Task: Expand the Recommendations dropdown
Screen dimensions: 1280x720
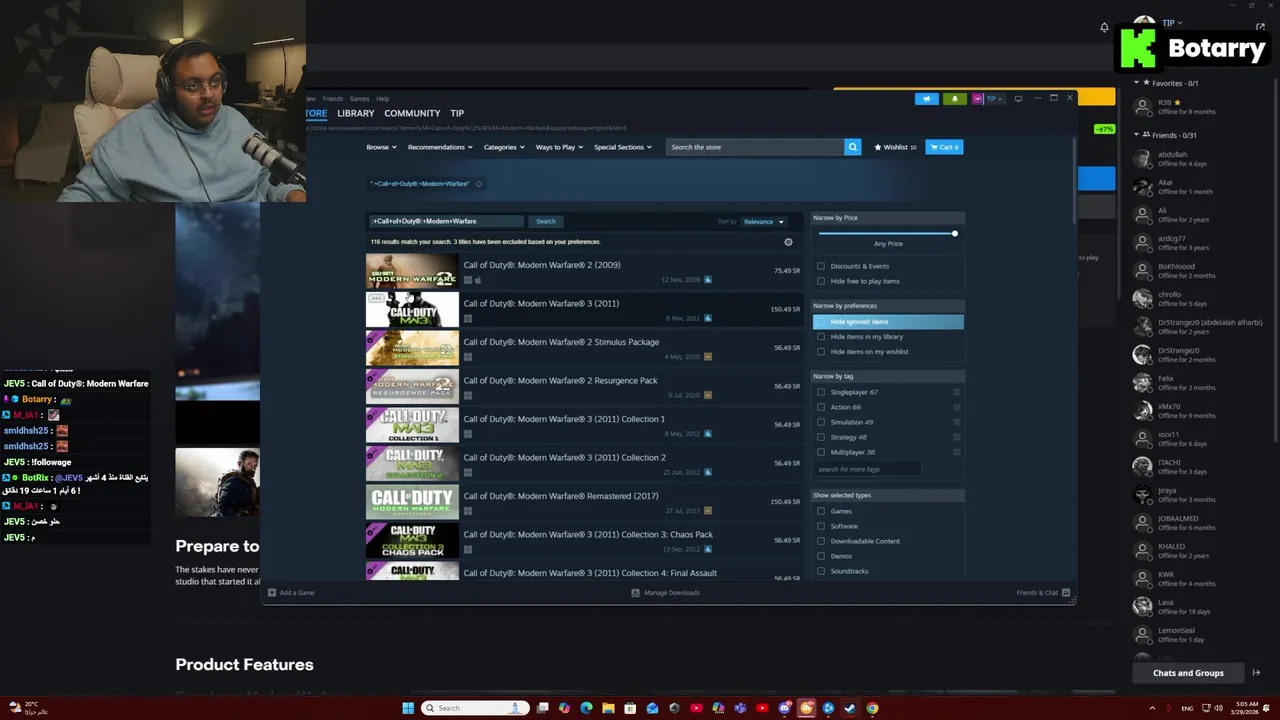Action: (440, 147)
